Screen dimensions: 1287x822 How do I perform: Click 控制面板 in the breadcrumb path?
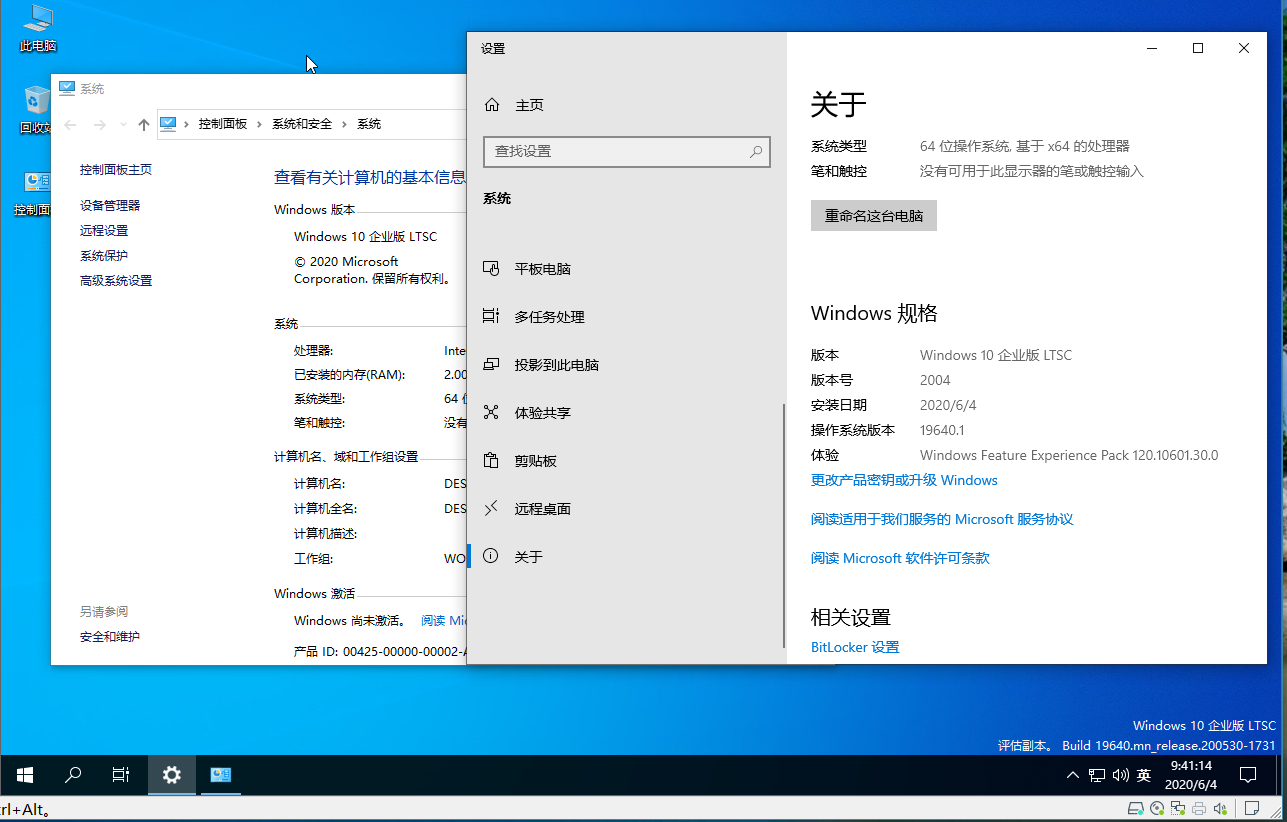pos(223,124)
